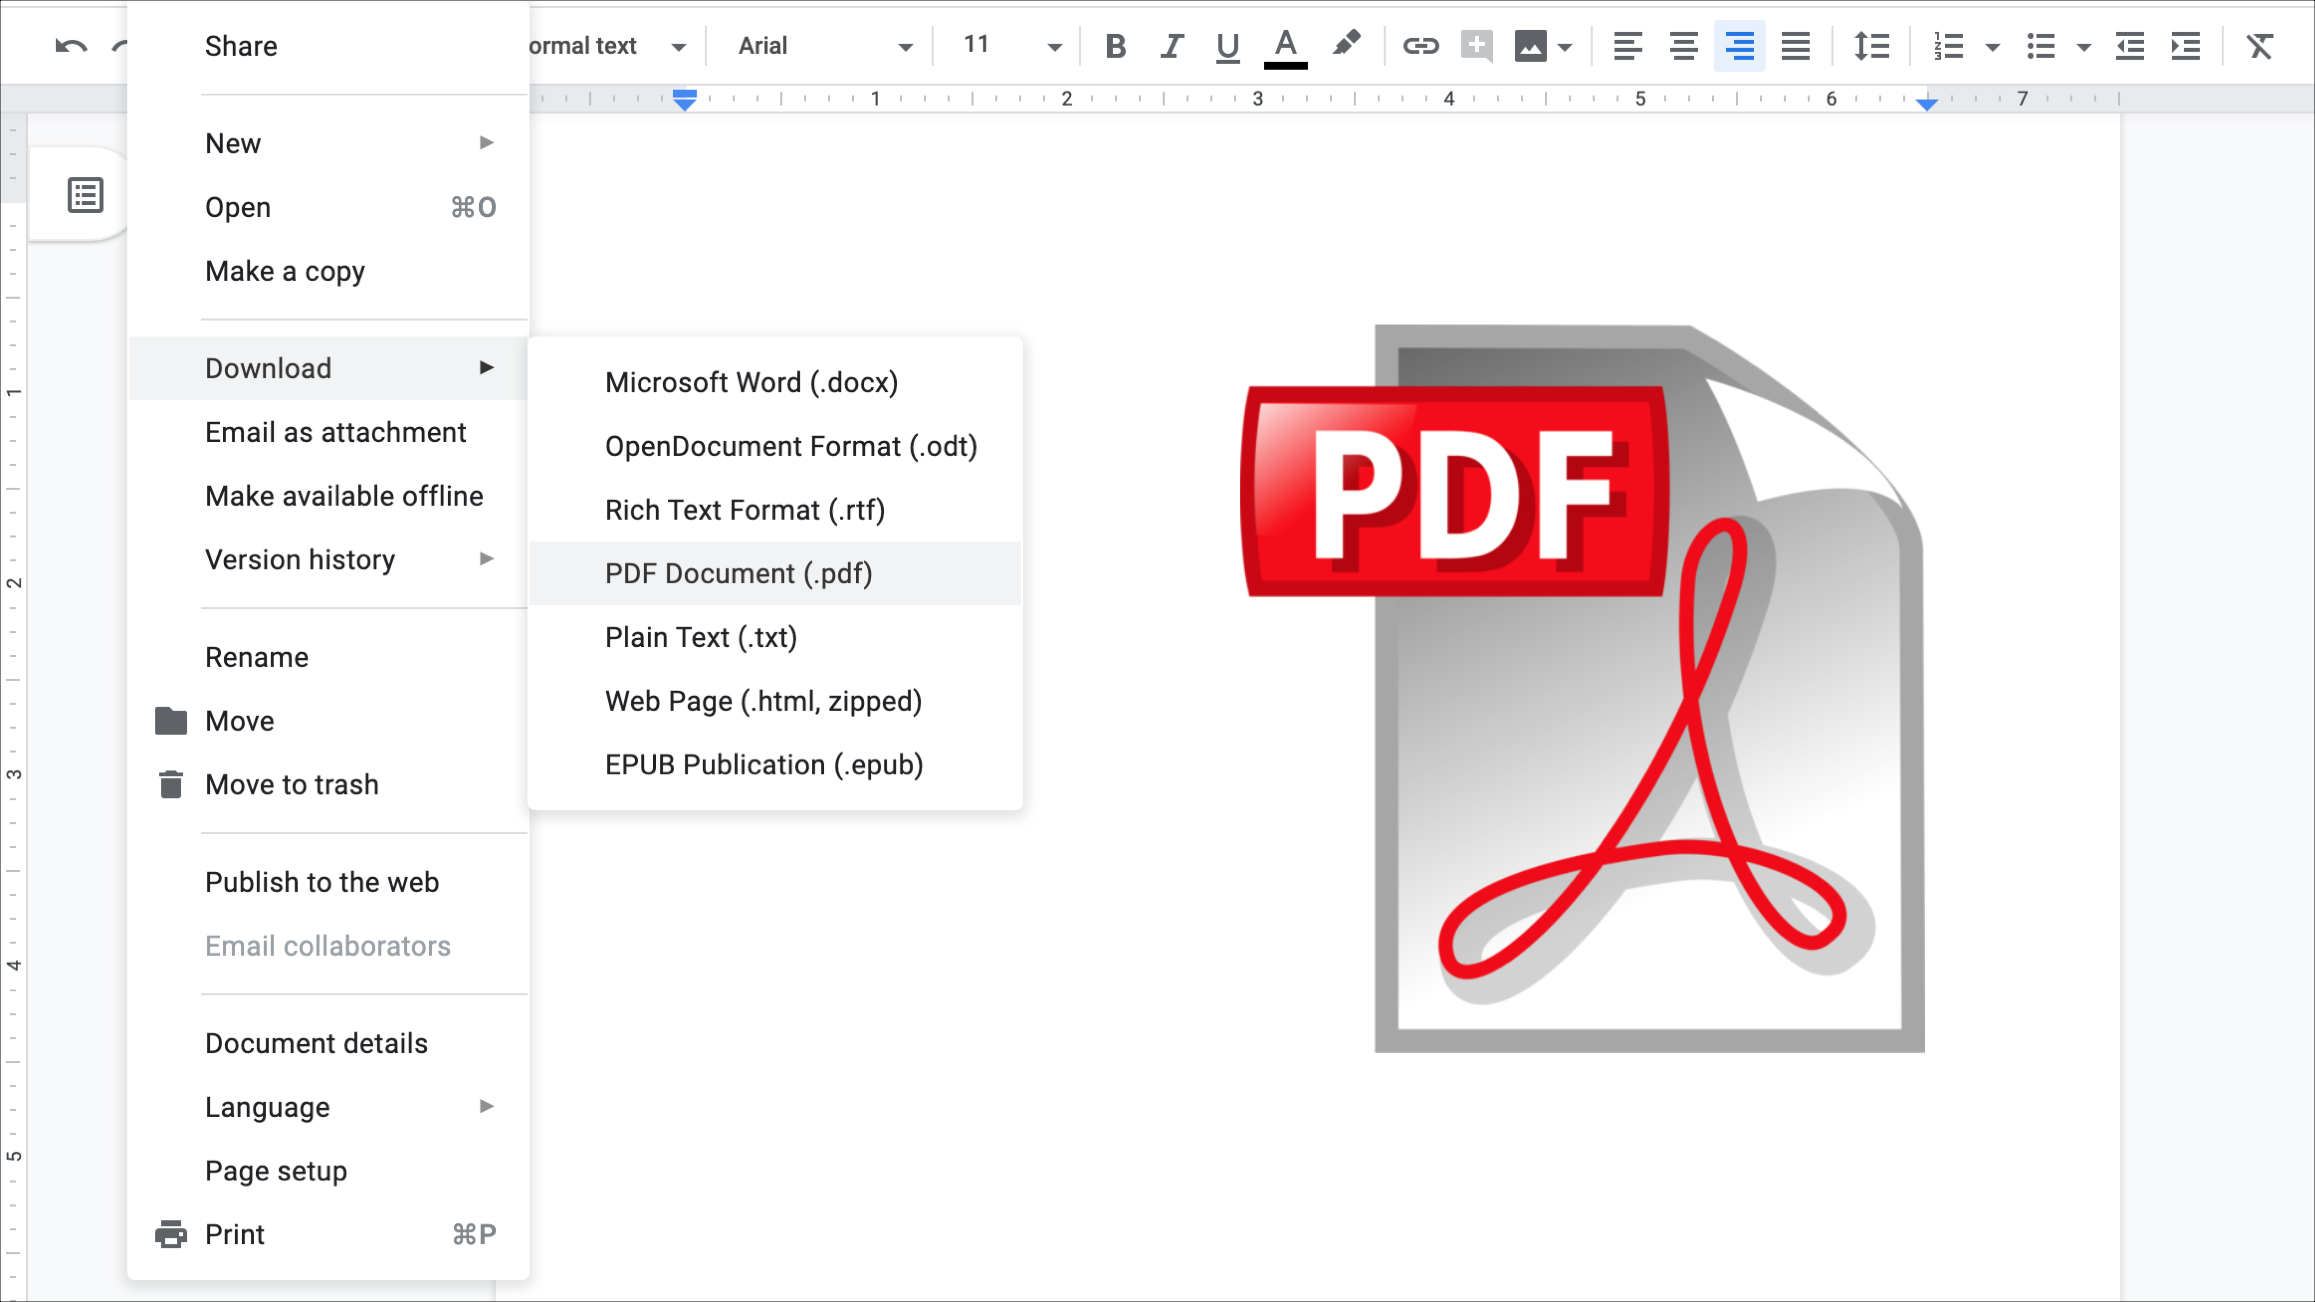Expand the Download submenu

tap(328, 367)
